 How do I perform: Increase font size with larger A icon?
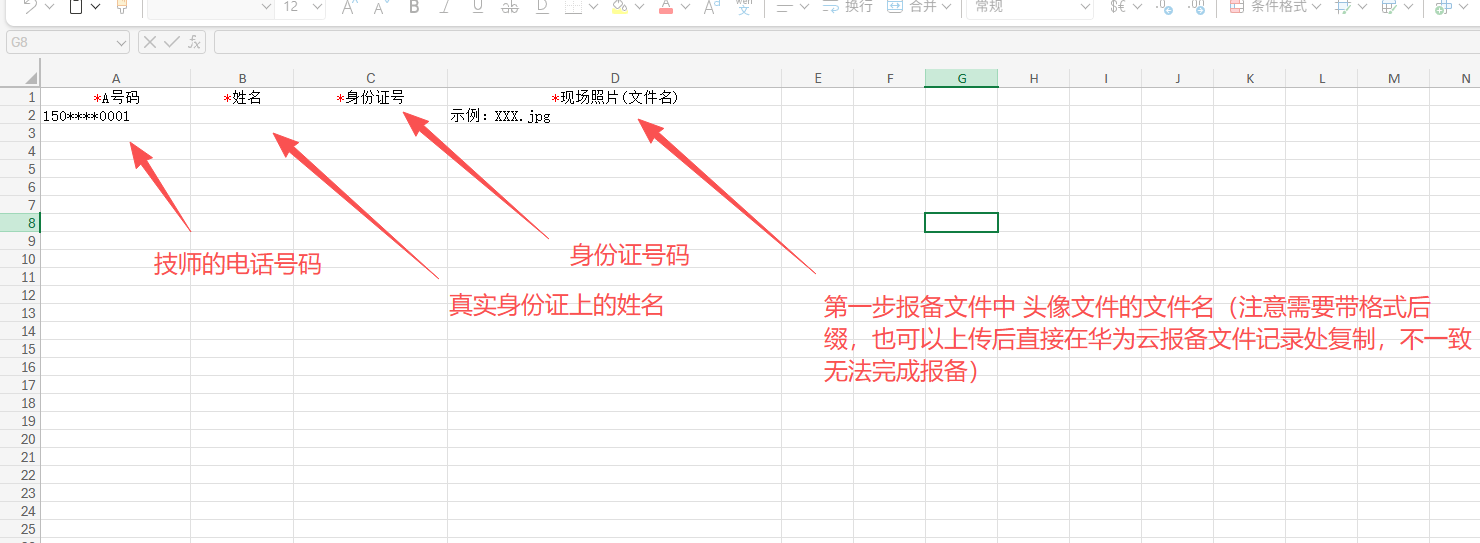[349, 7]
